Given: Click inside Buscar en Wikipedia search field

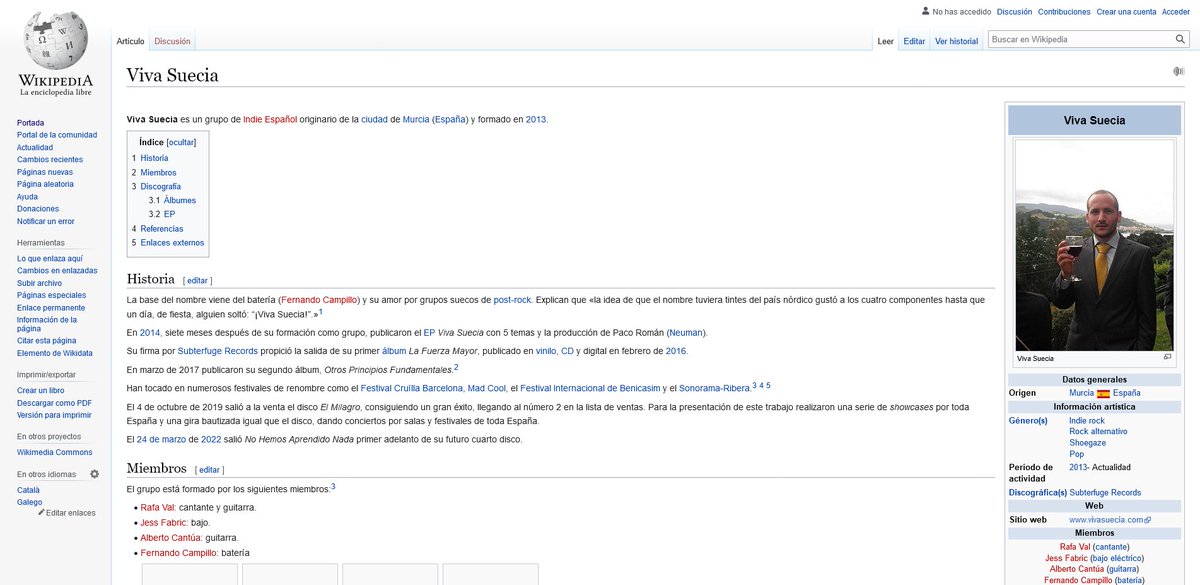Looking at the screenshot, I should 1080,39.
